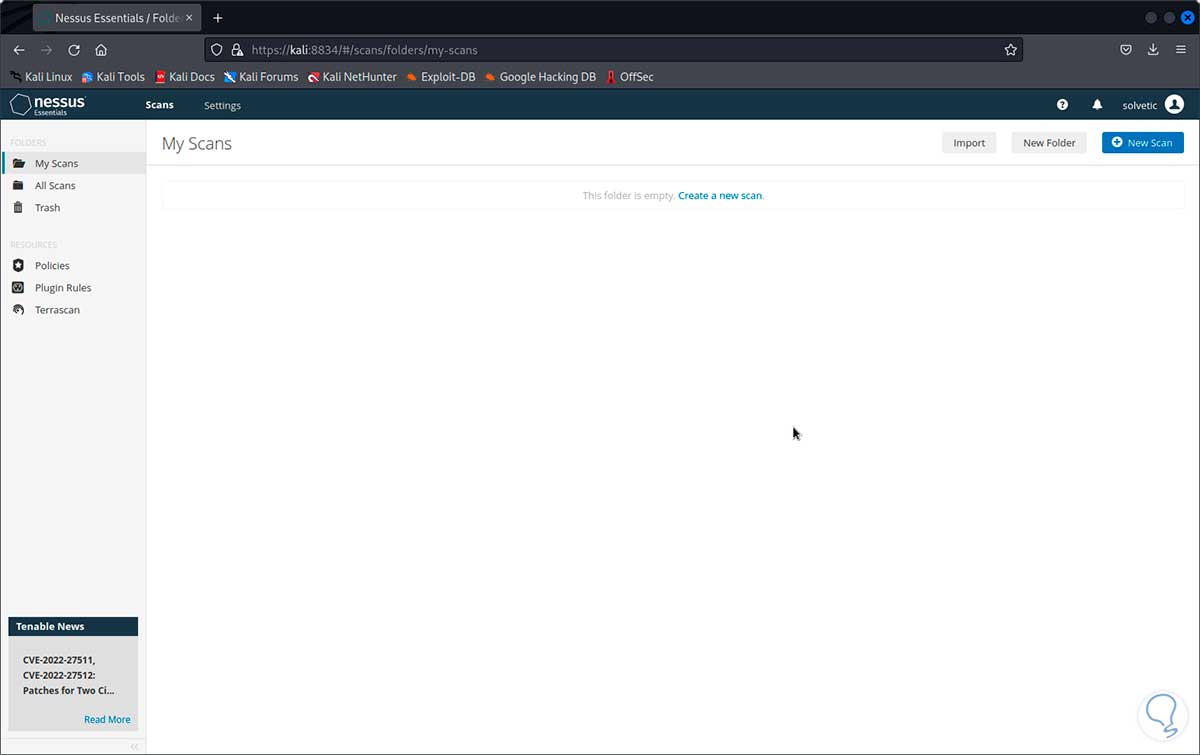The width and height of the screenshot is (1200, 755).
Task: Select the Policies shield icon
Action: [17, 265]
